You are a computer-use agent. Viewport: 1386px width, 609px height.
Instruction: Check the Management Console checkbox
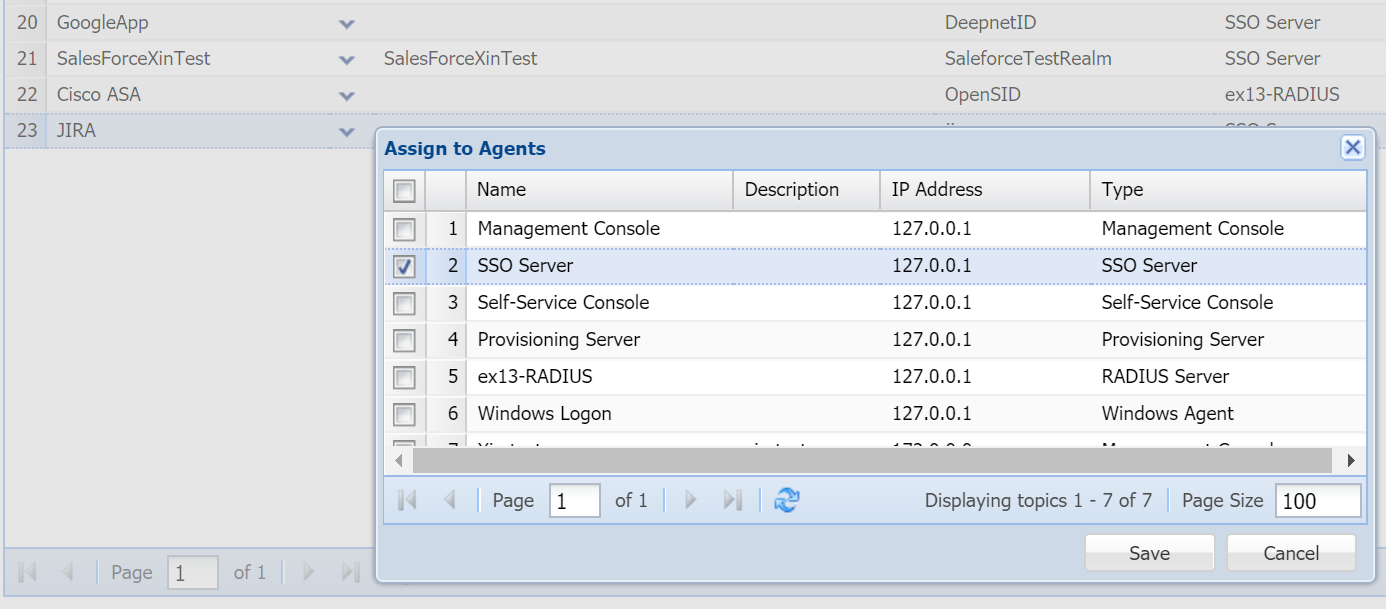coord(404,230)
